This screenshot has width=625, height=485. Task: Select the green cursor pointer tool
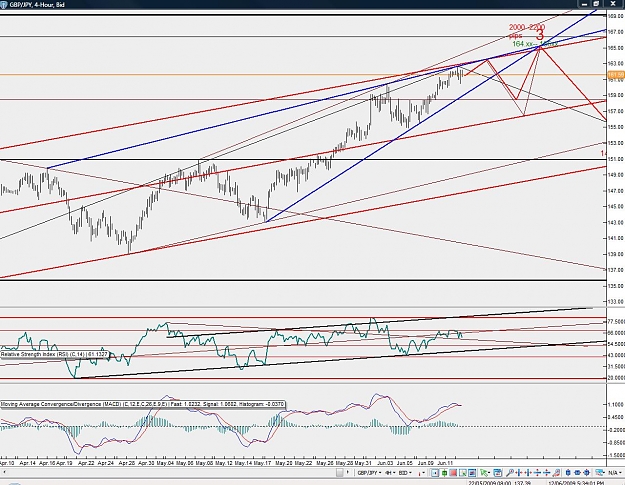(x=485, y=473)
